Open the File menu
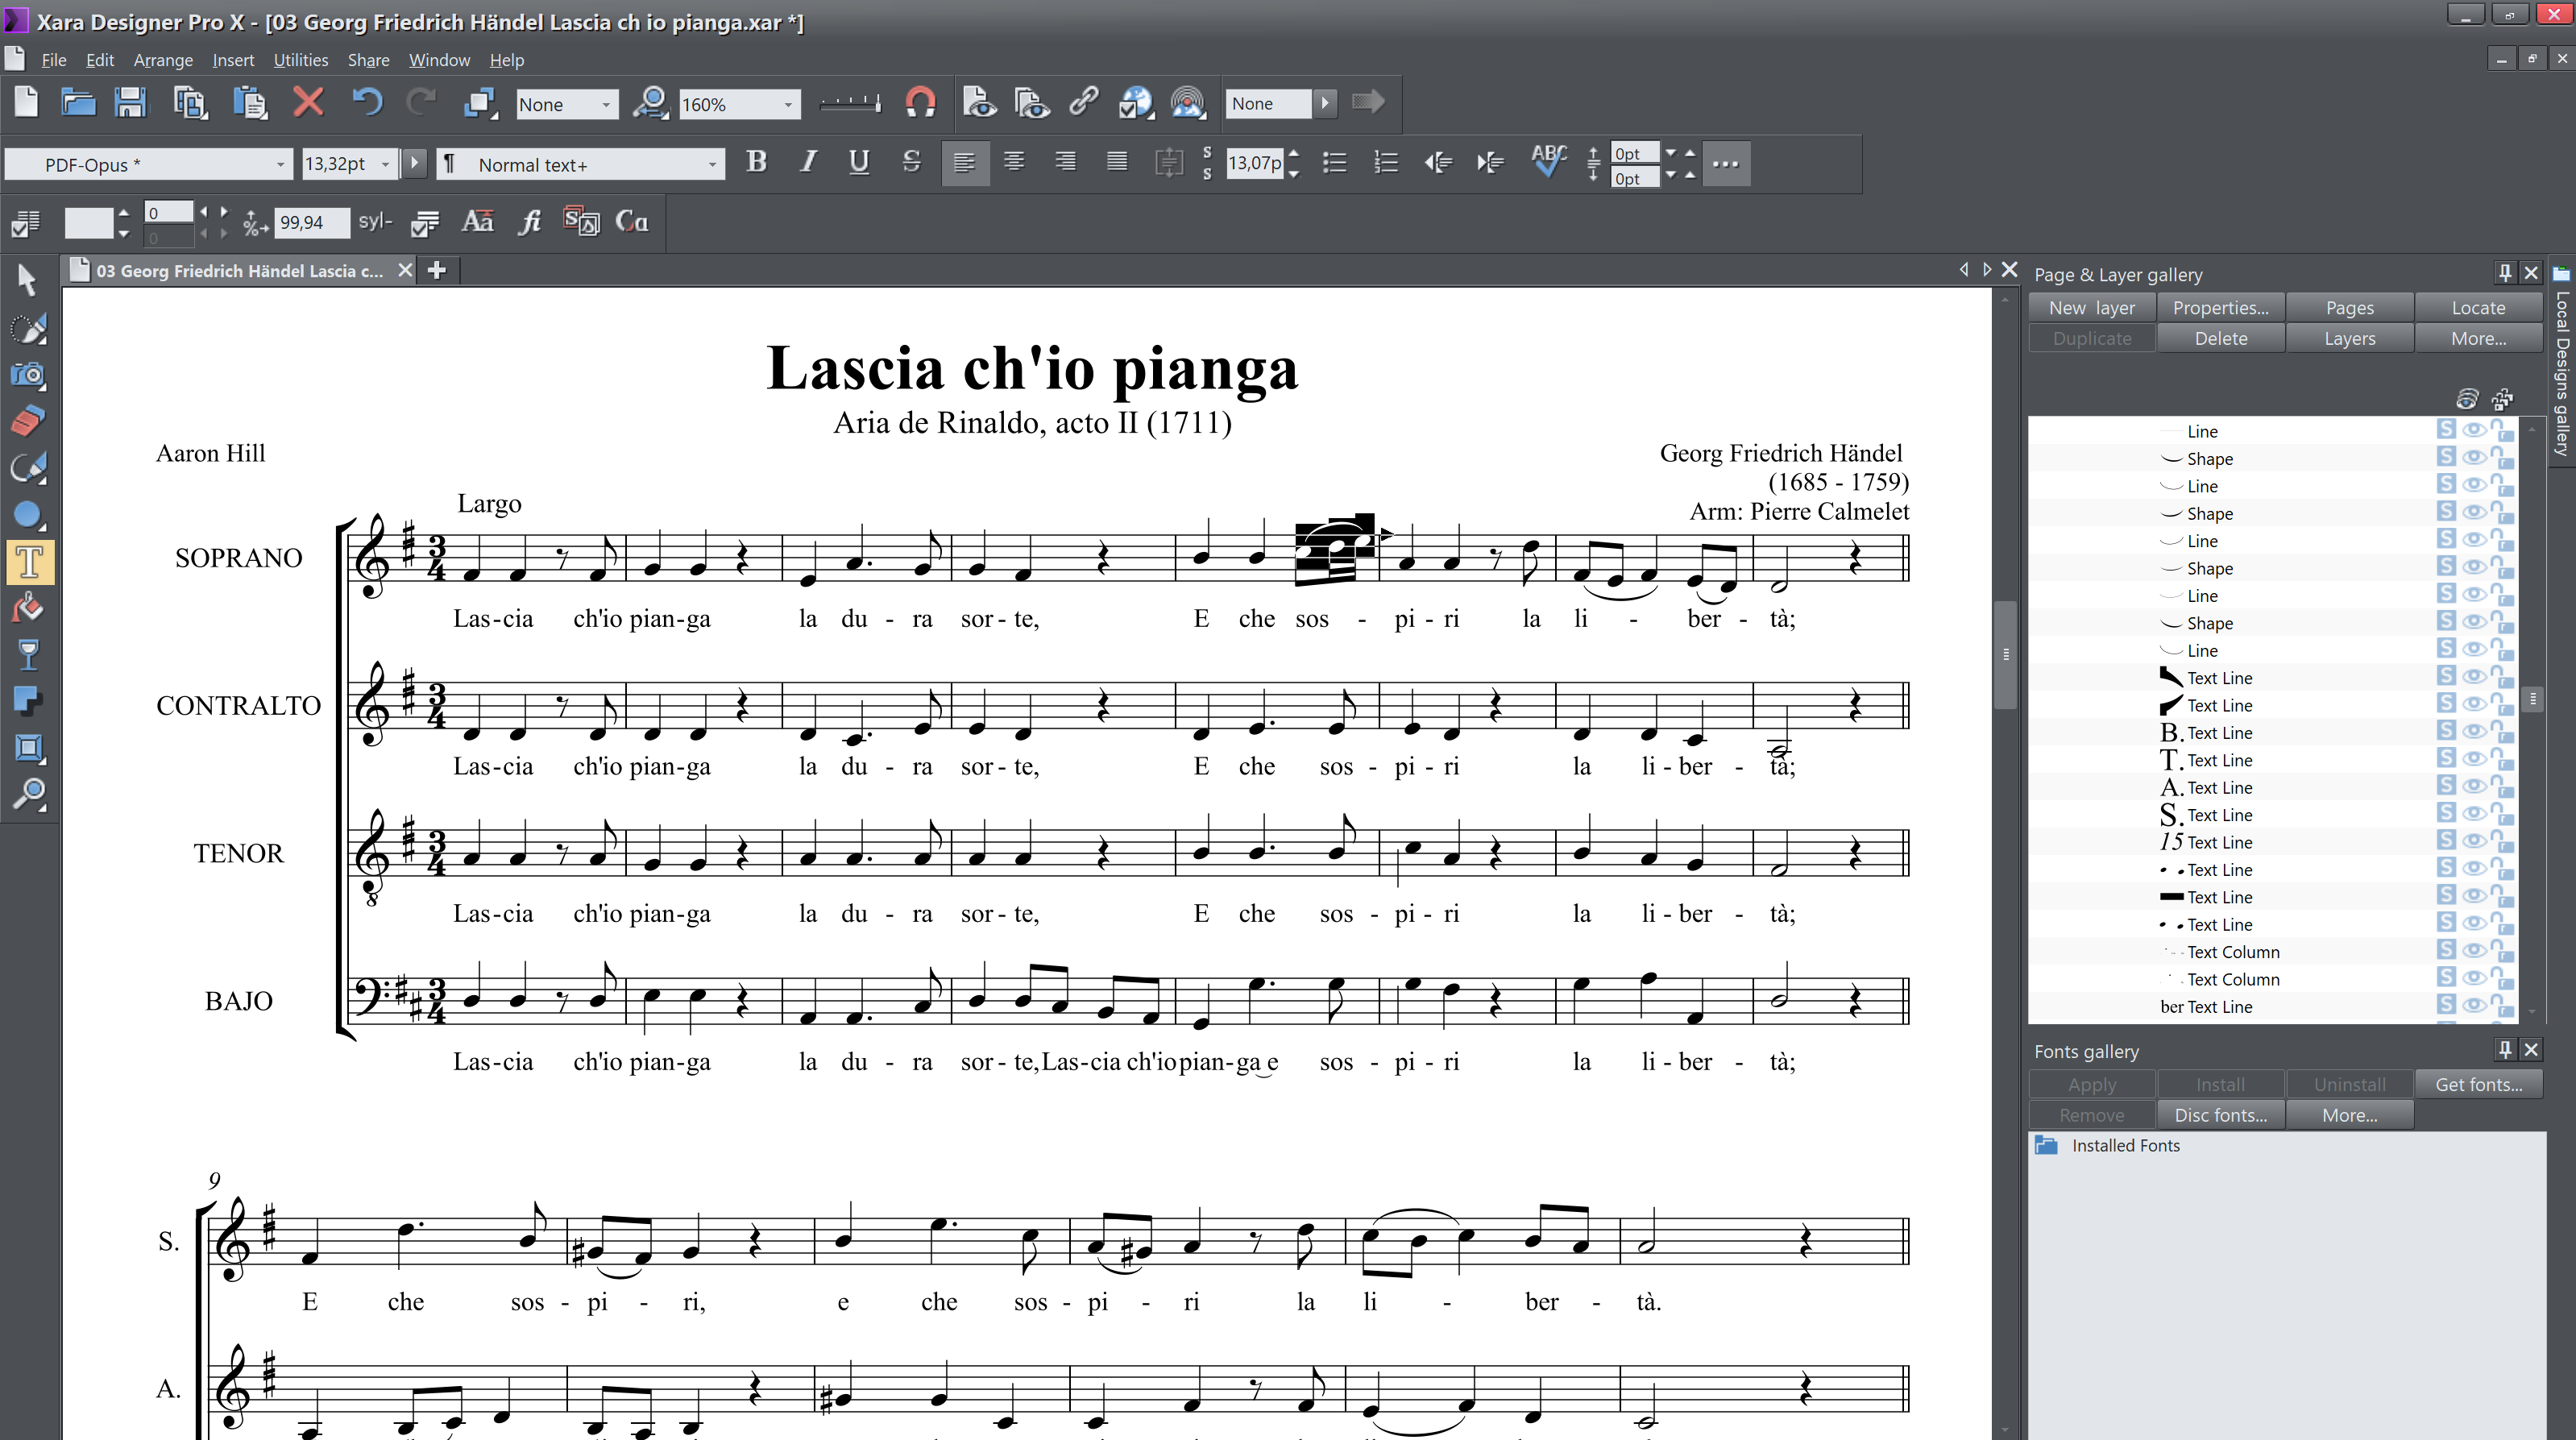This screenshot has height=1440, width=2576. (54, 60)
